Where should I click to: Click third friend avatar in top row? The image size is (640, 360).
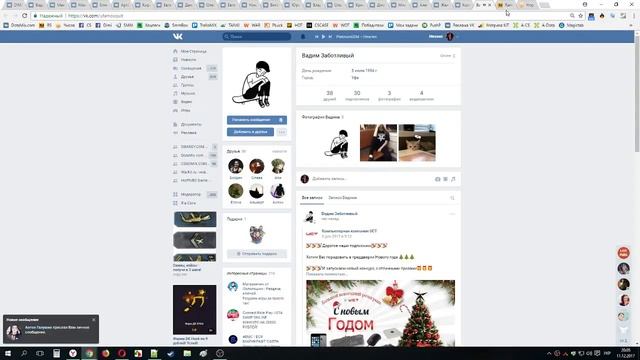coord(278,166)
